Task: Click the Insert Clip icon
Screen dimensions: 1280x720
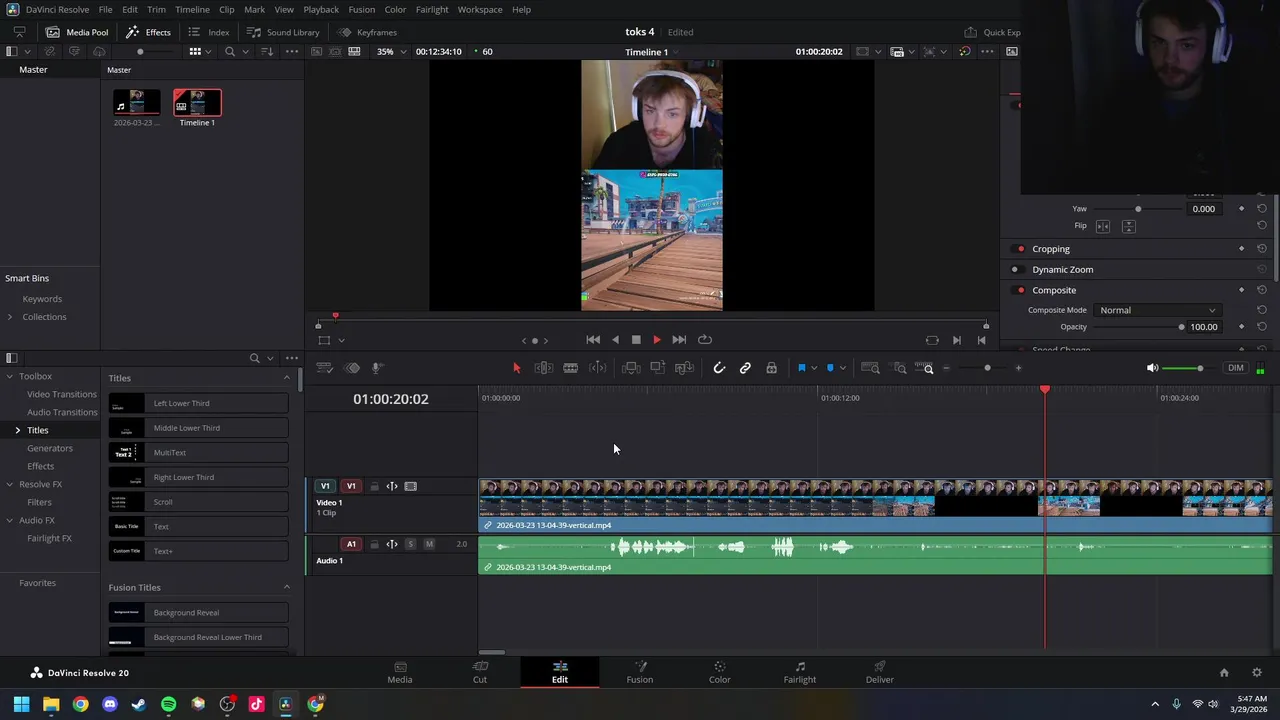Action: click(x=631, y=368)
